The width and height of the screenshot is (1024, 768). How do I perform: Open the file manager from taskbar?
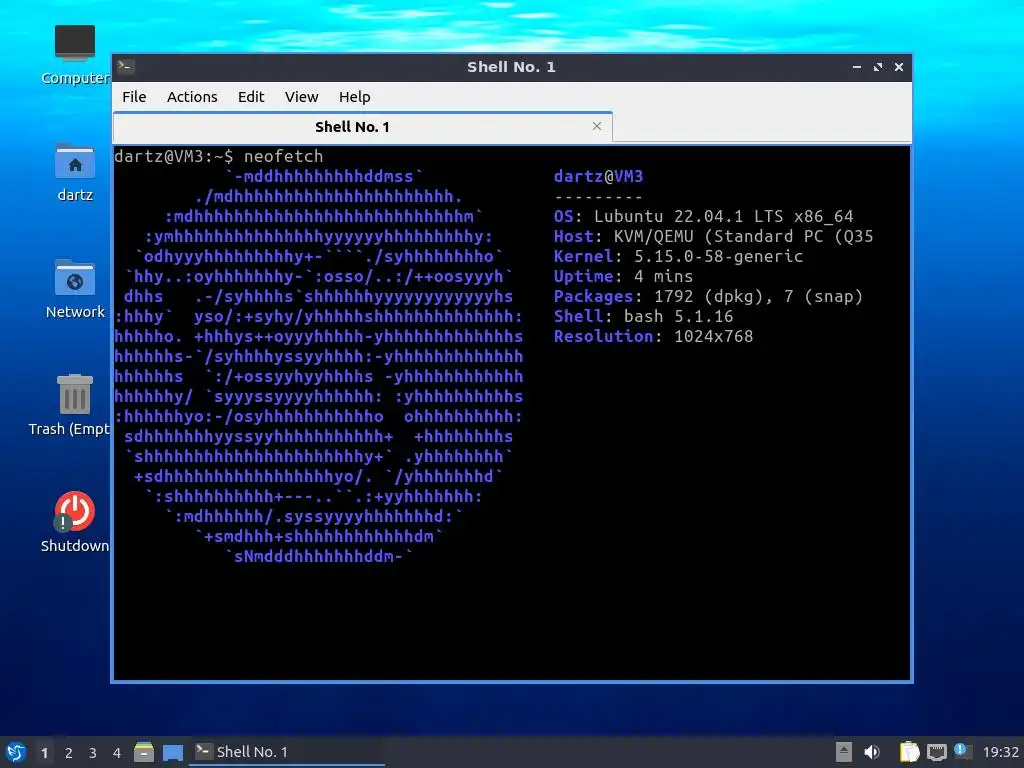(x=144, y=752)
